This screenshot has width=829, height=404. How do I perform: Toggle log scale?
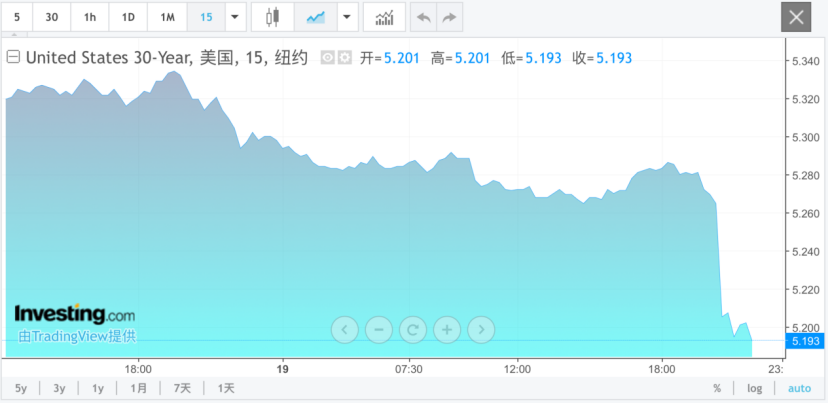(754, 389)
